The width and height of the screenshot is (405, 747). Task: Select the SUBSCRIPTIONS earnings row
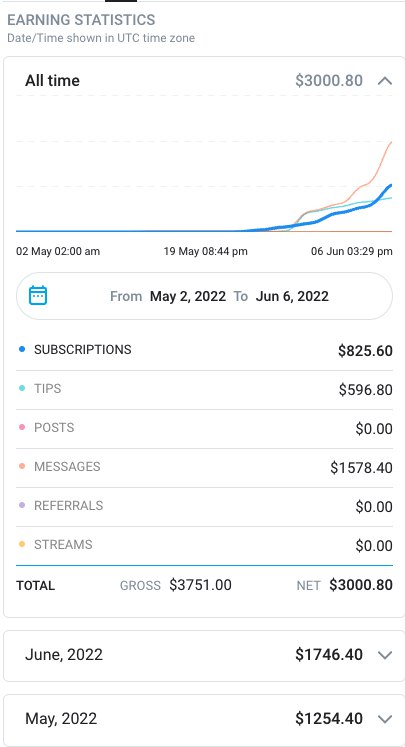pyautogui.click(x=204, y=351)
